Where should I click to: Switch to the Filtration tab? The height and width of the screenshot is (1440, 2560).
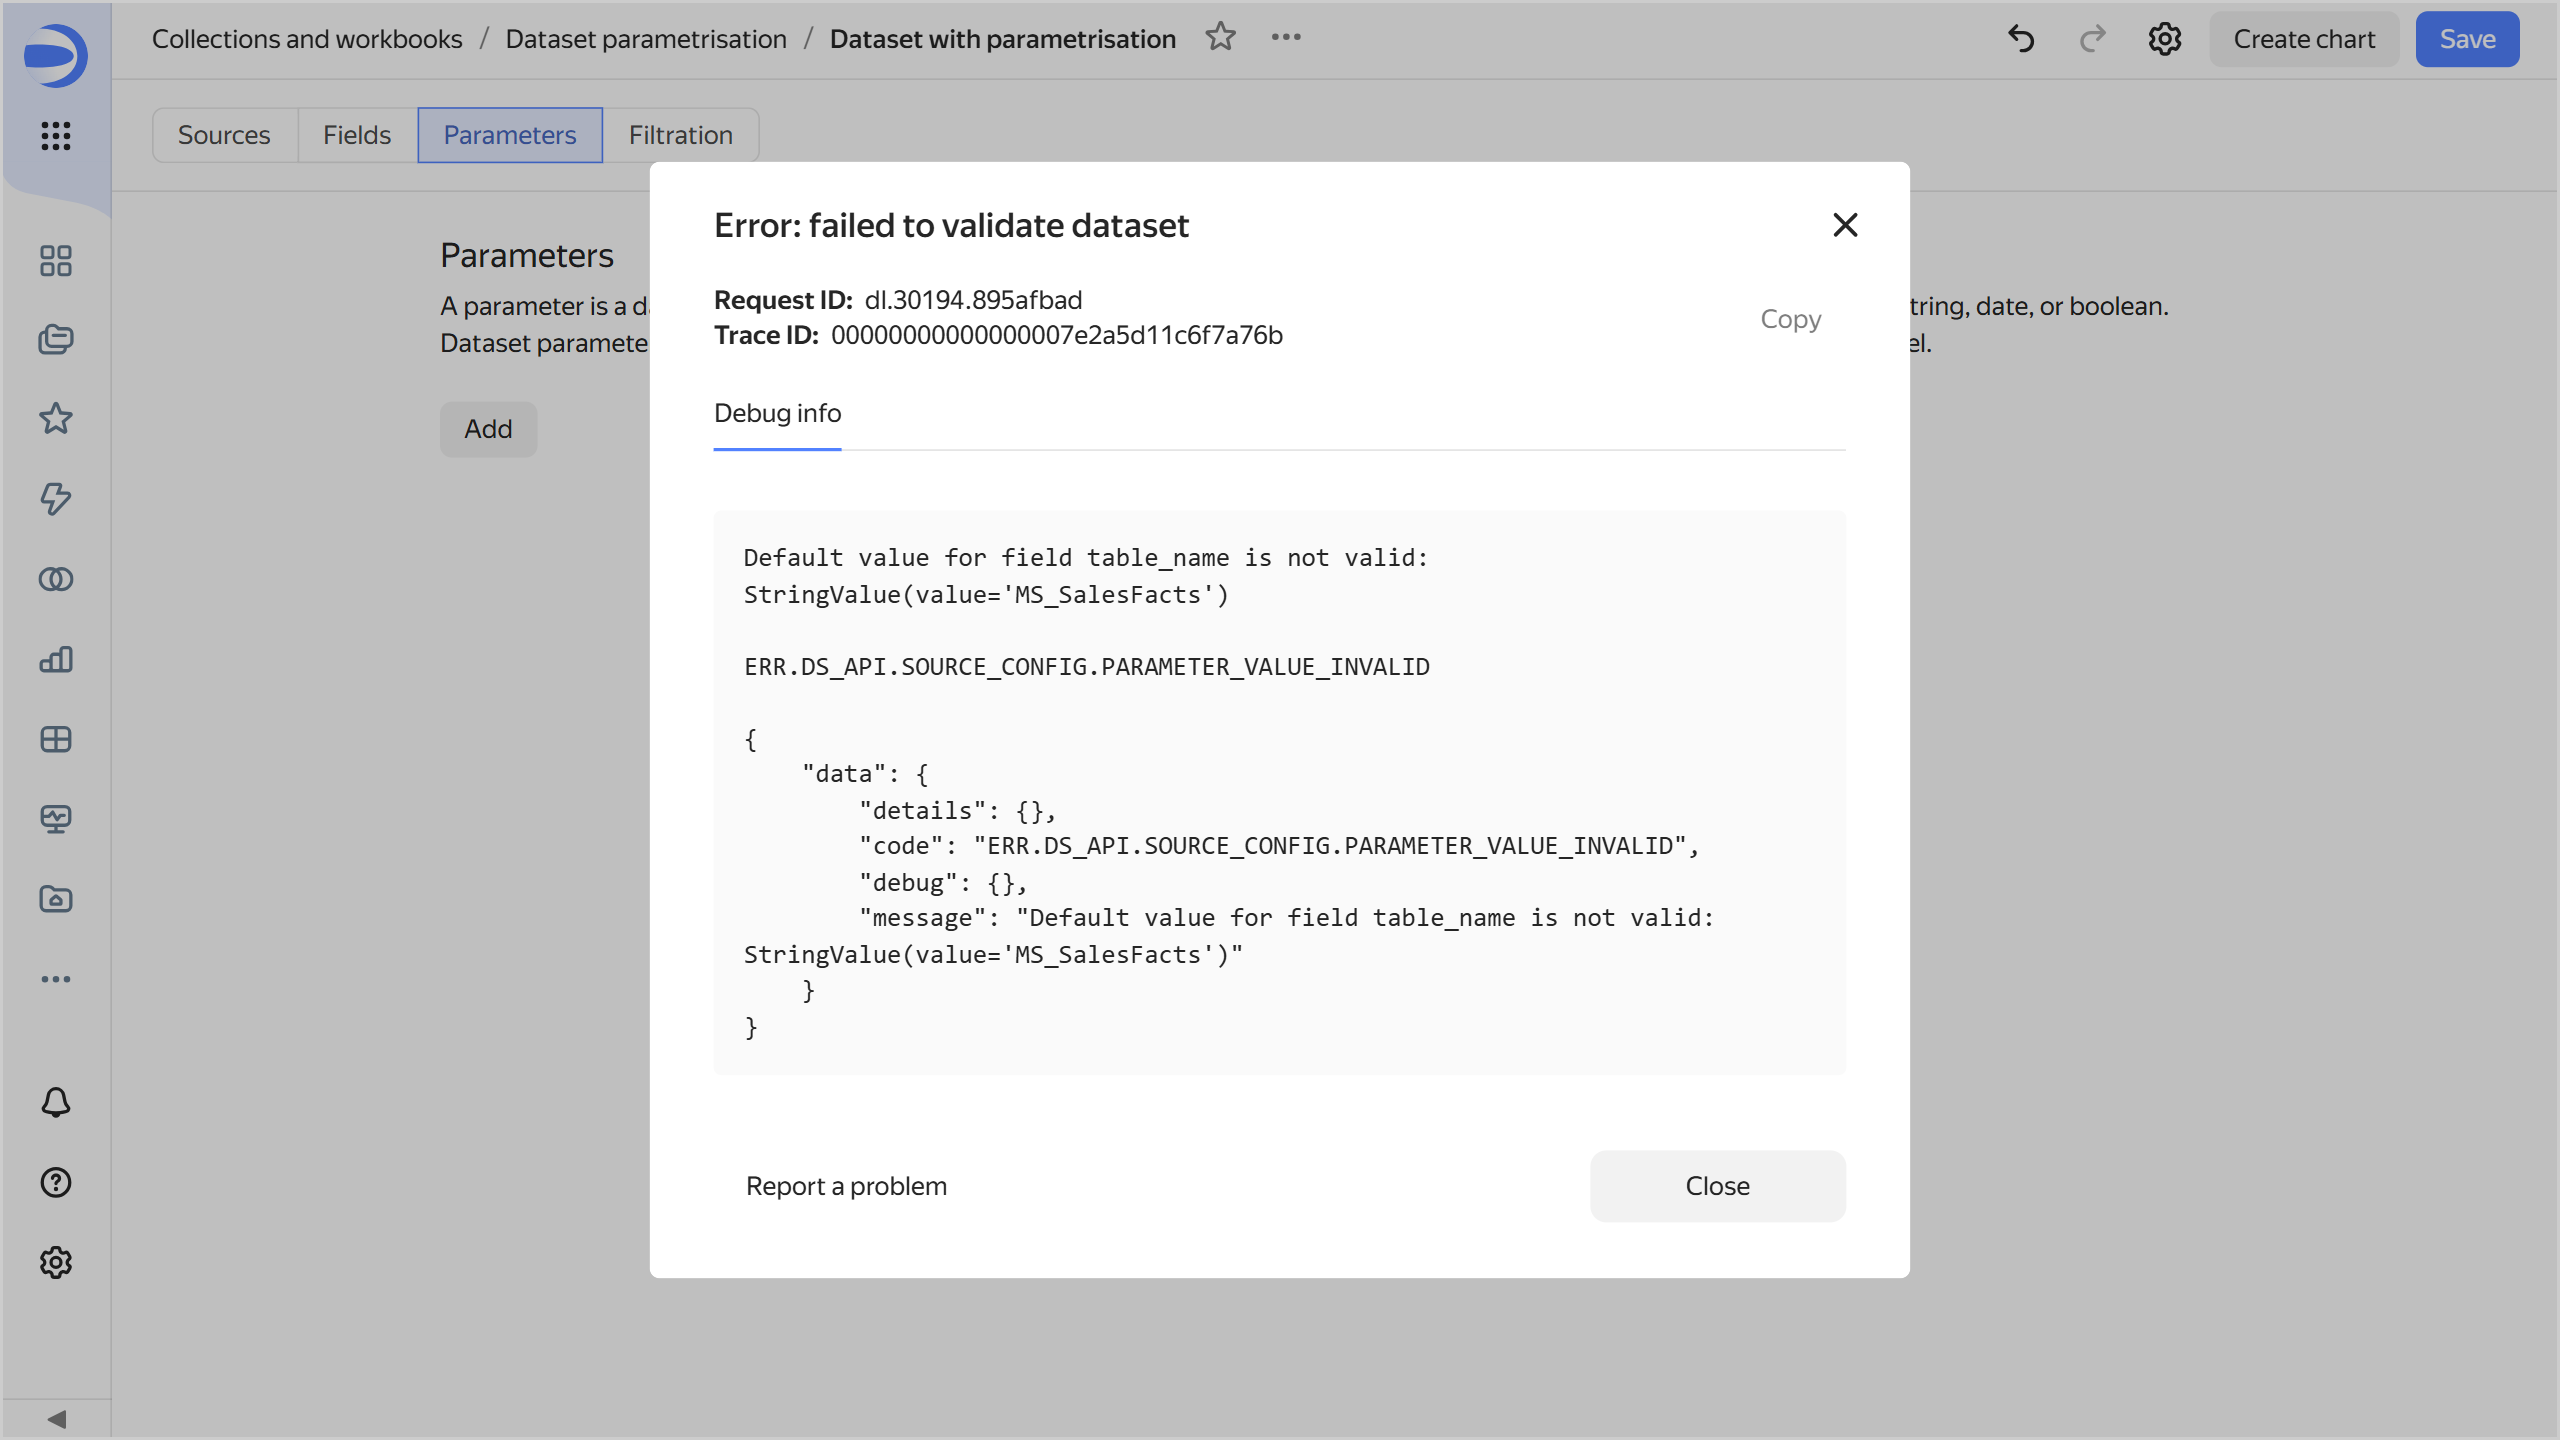point(680,135)
